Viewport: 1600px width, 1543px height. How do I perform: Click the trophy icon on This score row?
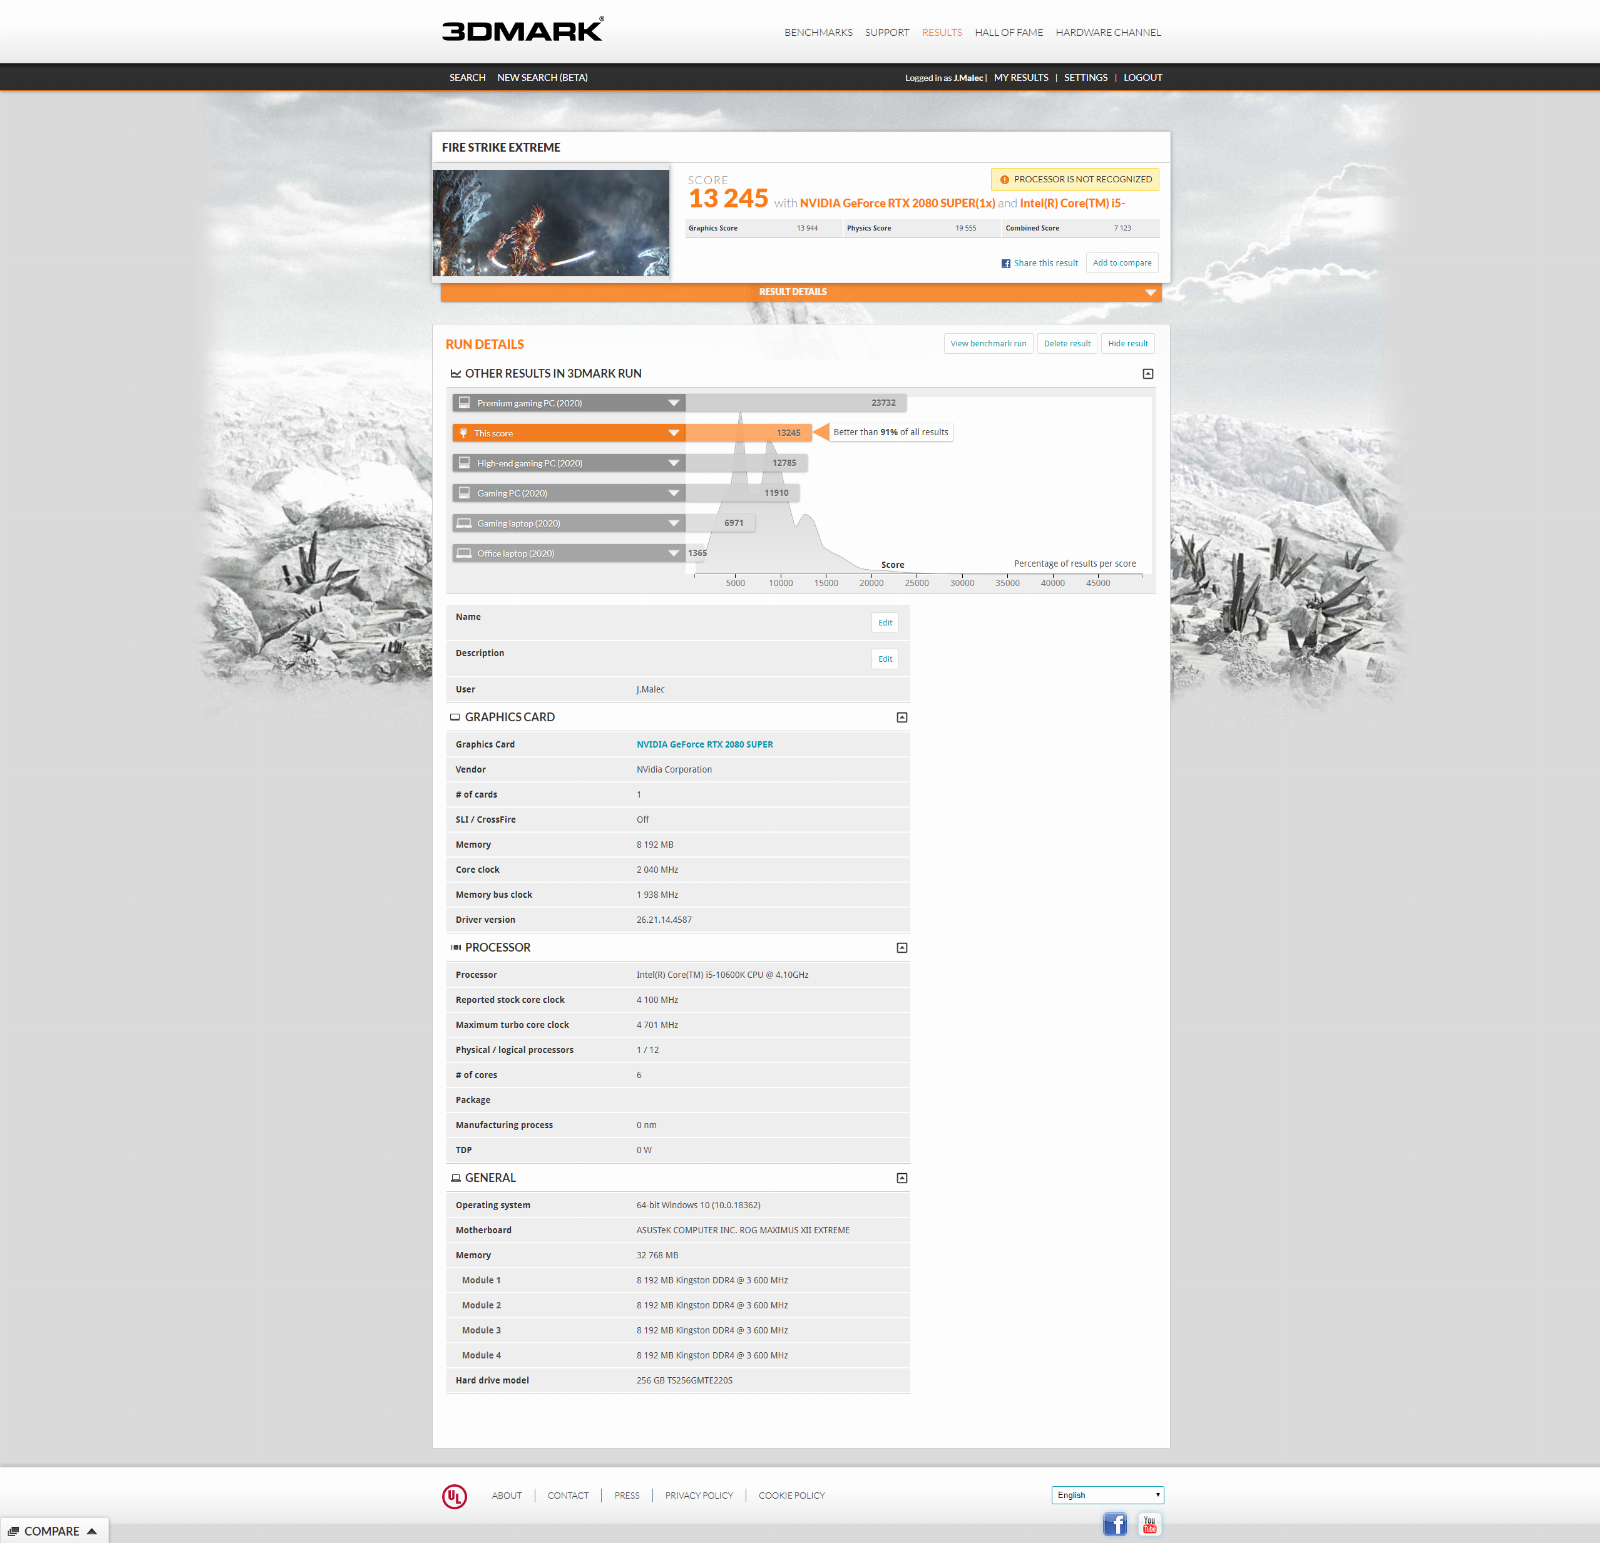[x=463, y=433]
